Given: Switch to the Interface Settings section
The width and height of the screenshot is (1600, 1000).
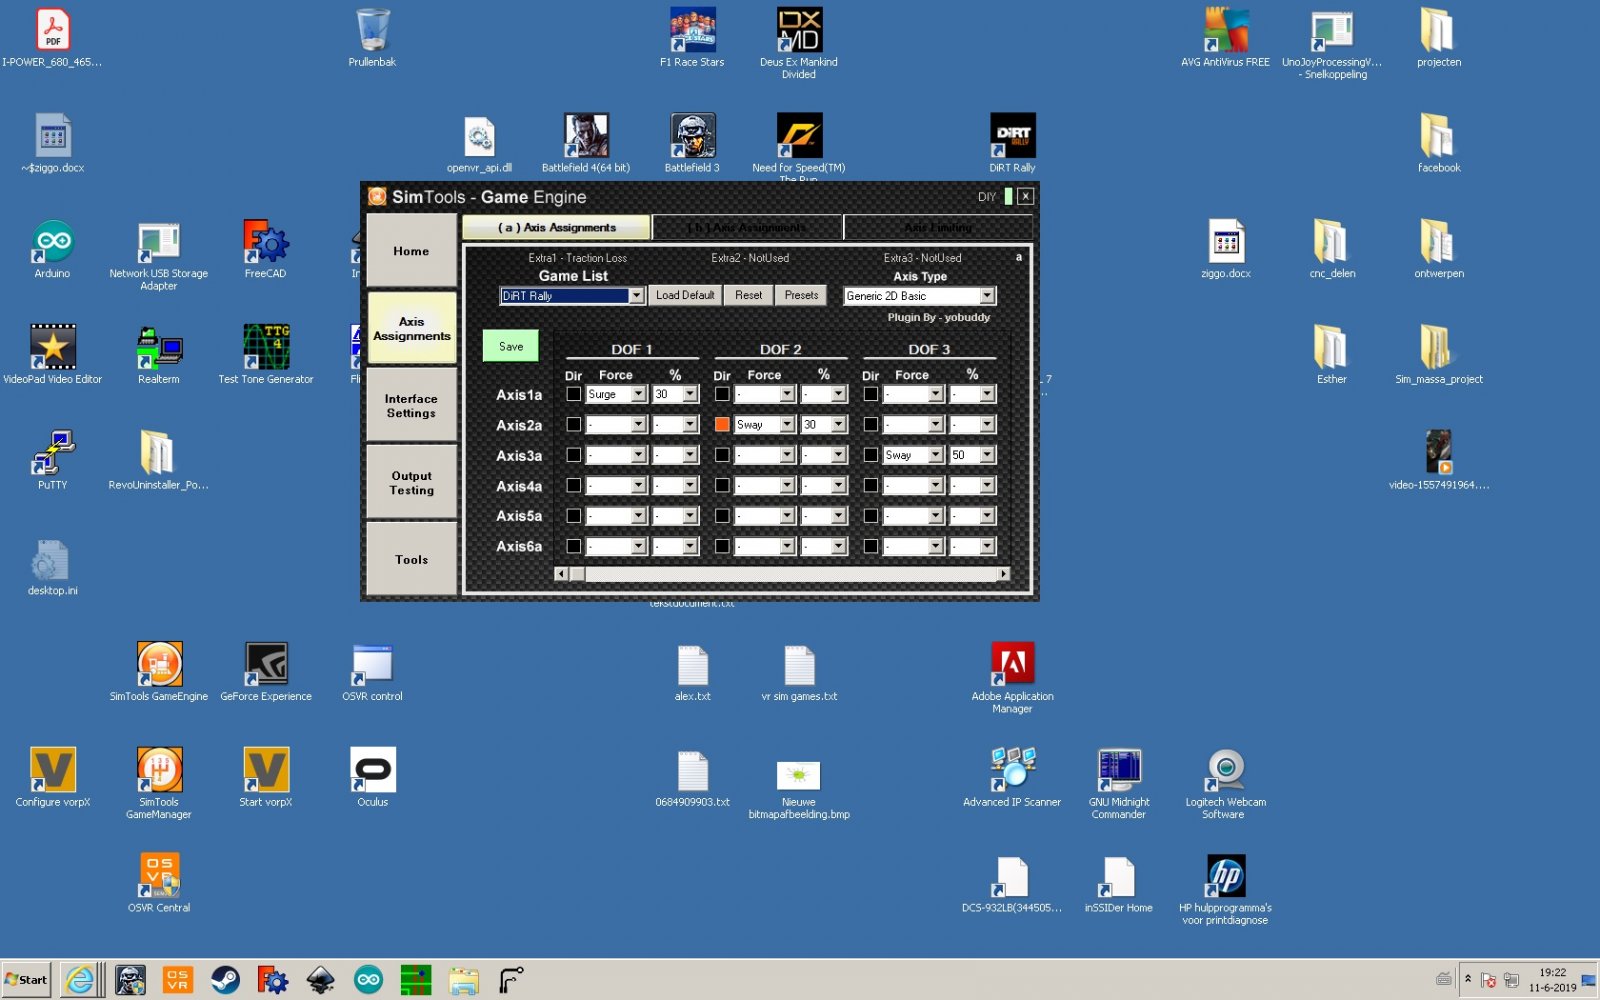Looking at the screenshot, I should [411, 405].
